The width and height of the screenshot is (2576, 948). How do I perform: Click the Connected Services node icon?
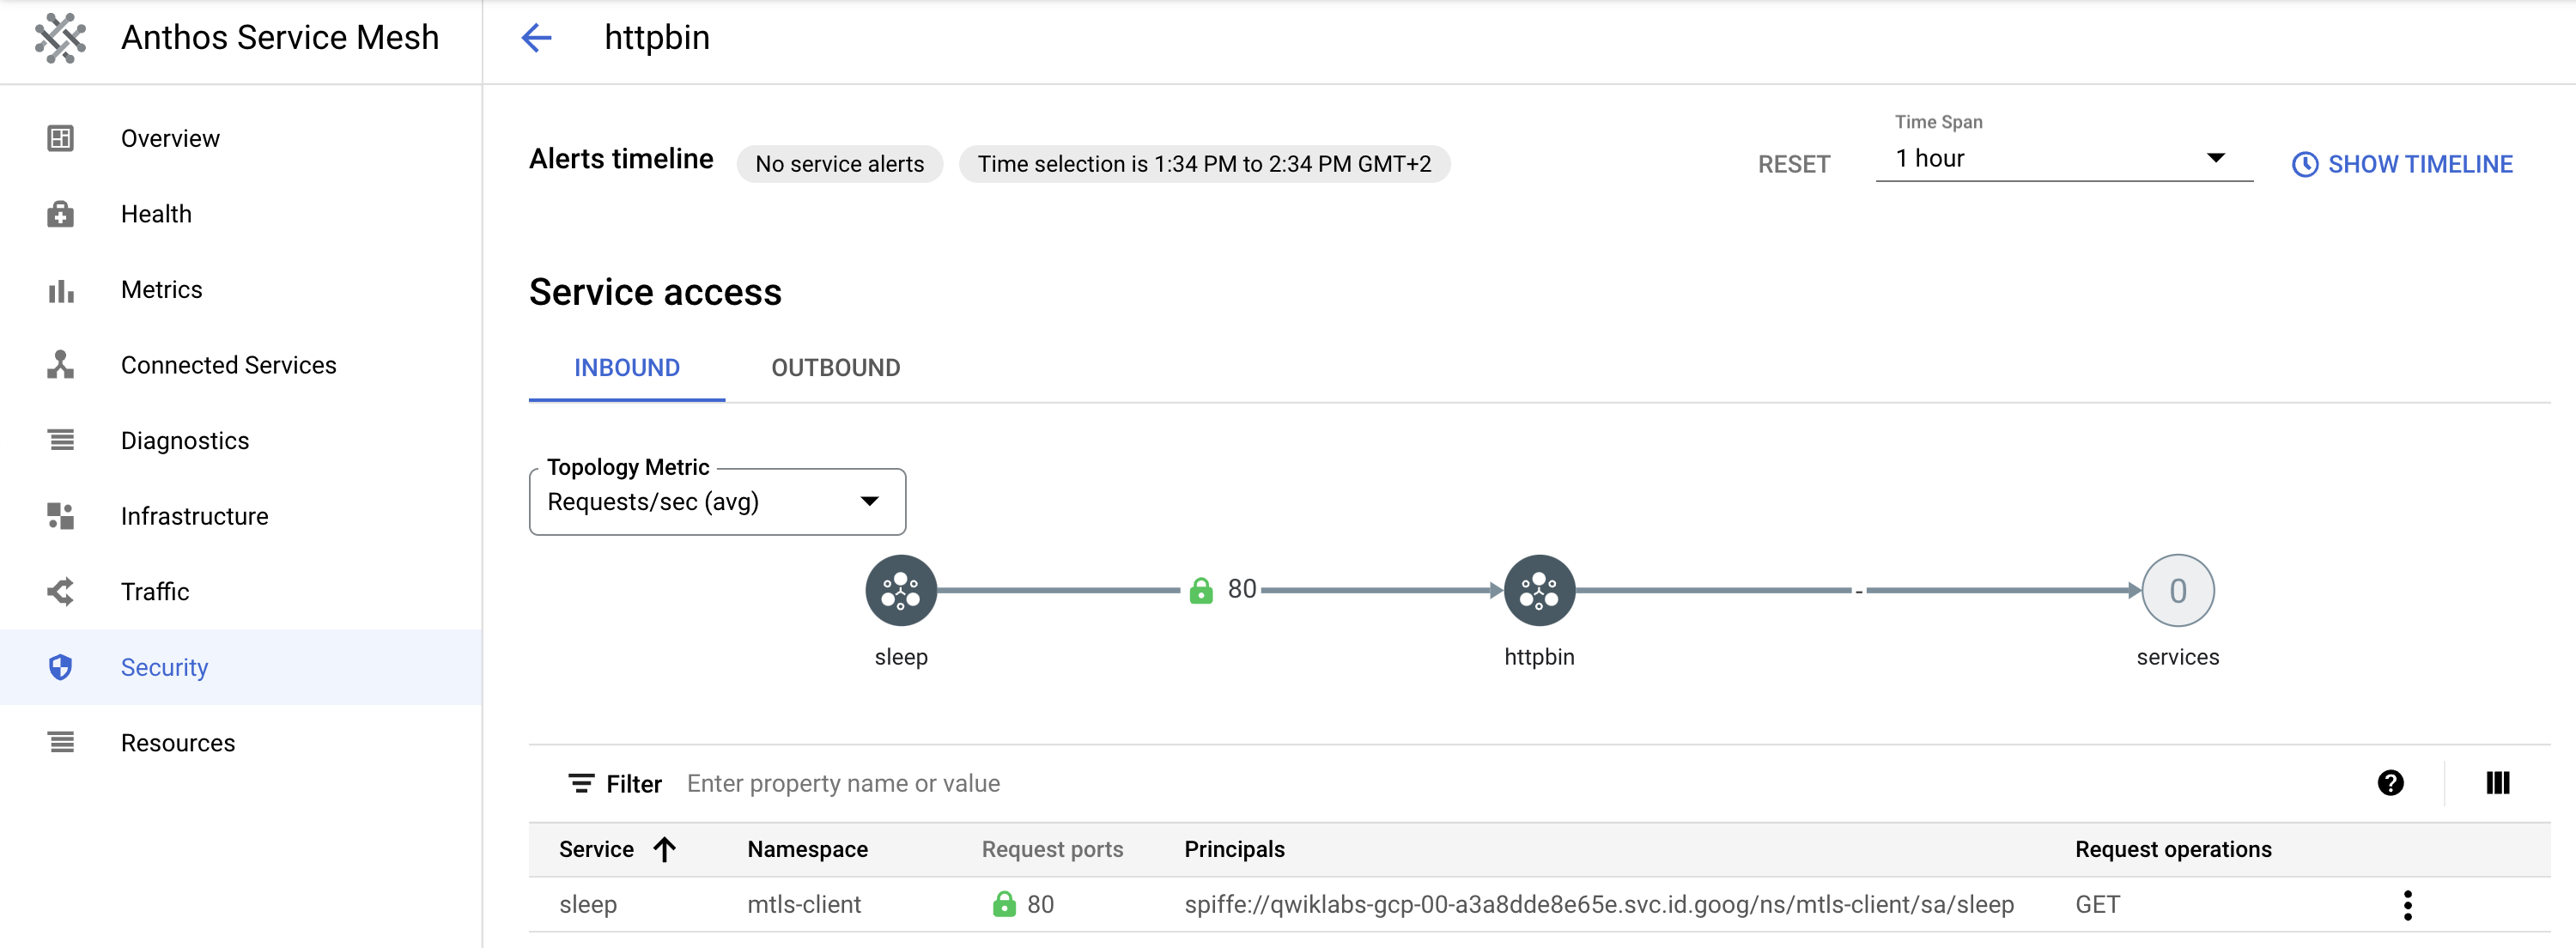[61, 365]
